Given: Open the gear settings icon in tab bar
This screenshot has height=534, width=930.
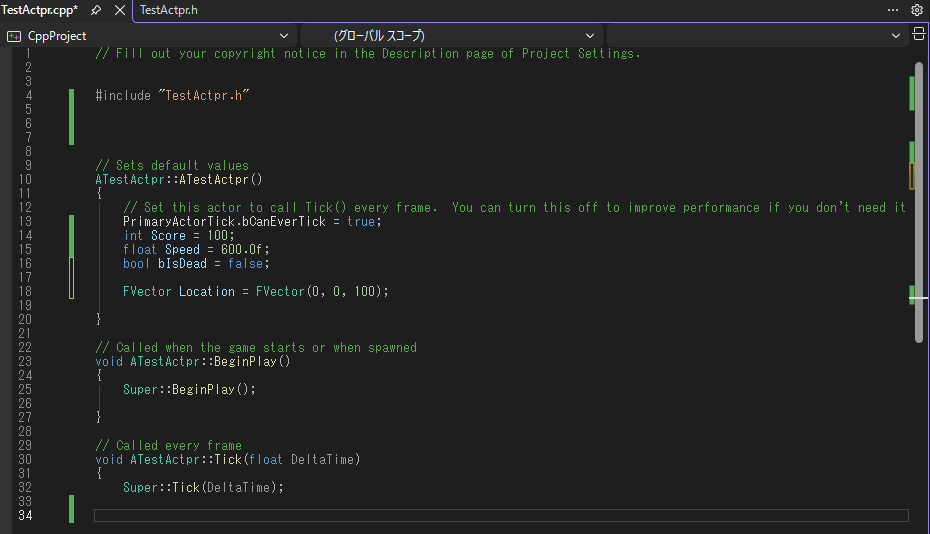Looking at the screenshot, I should tap(917, 10).
